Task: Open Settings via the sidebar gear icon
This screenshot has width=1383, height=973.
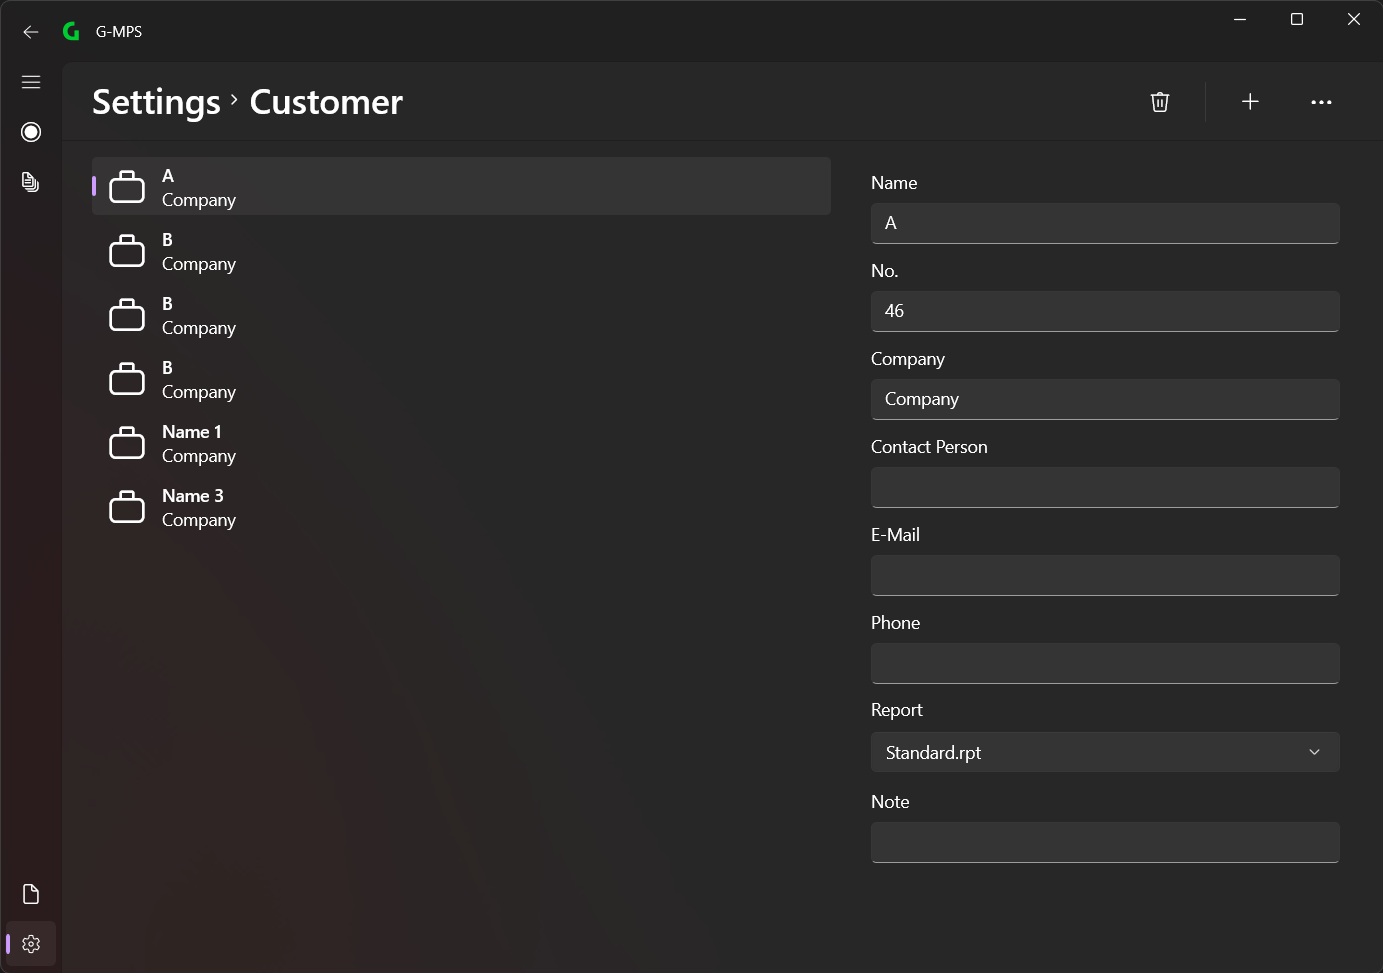Action: pos(31,944)
